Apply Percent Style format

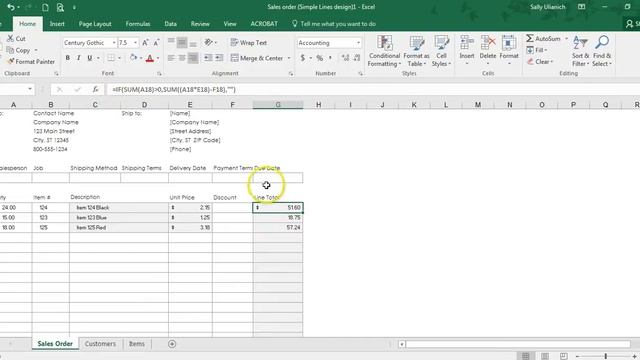point(320,58)
